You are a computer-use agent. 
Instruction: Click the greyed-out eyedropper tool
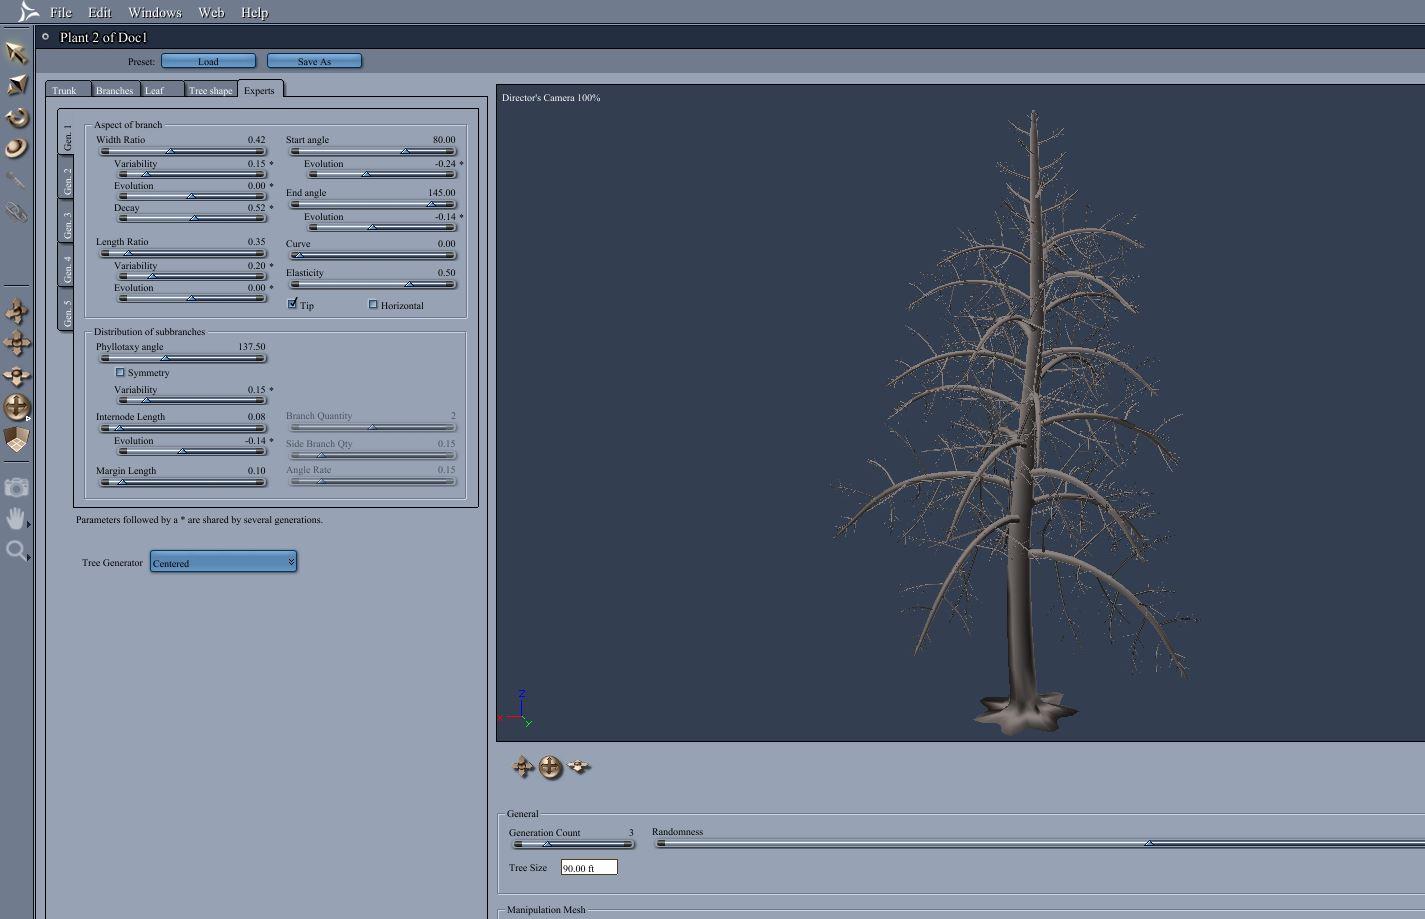[x=16, y=180]
